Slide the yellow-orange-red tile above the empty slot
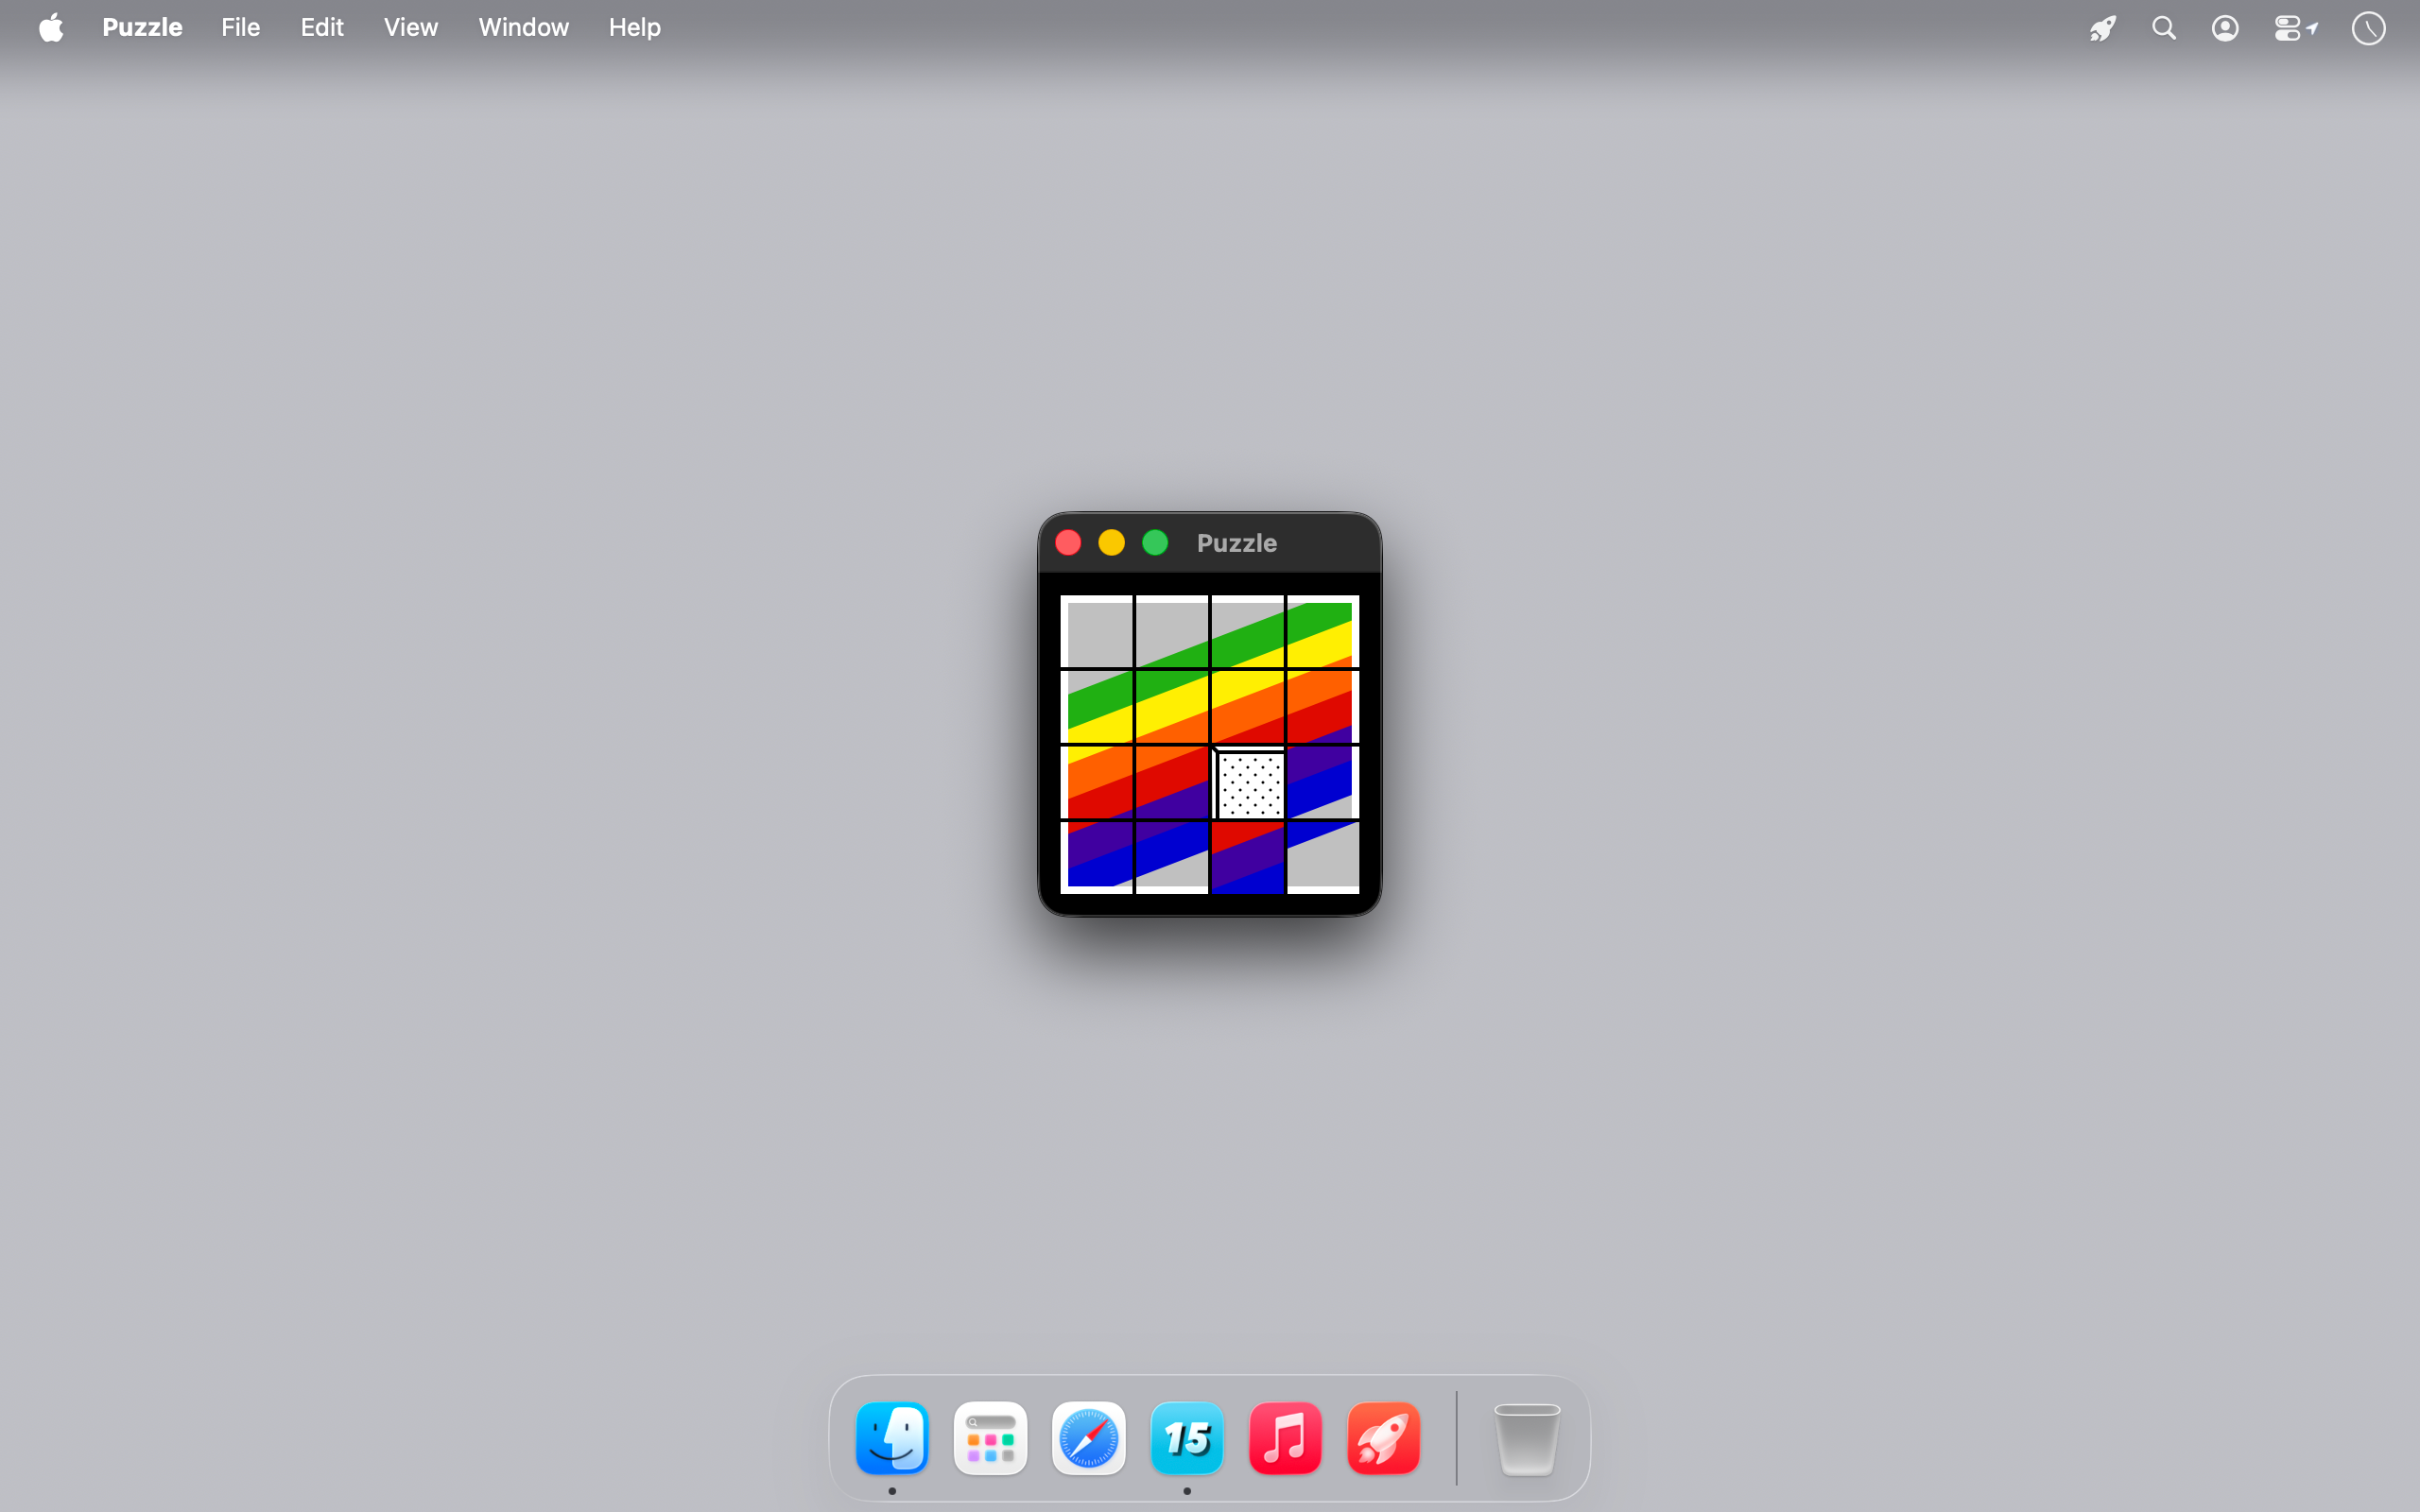 coord(1248,707)
